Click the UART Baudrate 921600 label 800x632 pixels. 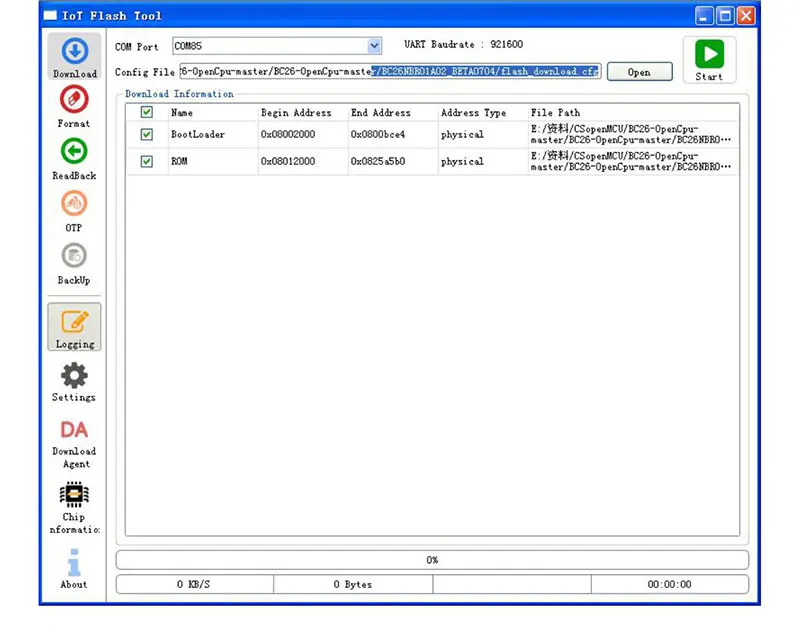pyautogui.click(x=463, y=44)
